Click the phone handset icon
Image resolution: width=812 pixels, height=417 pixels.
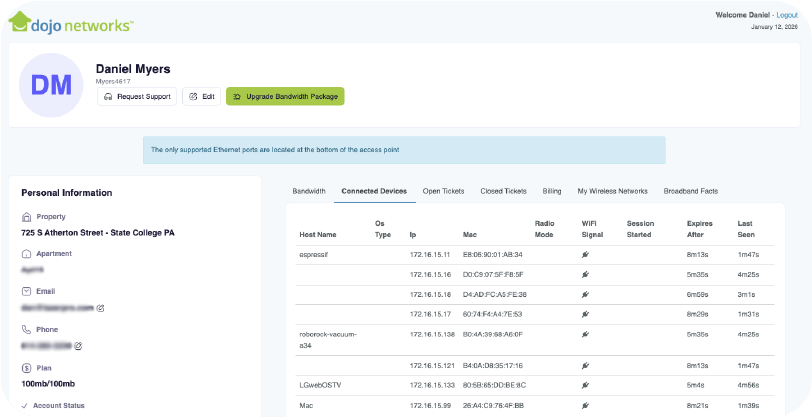tap(26, 329)
